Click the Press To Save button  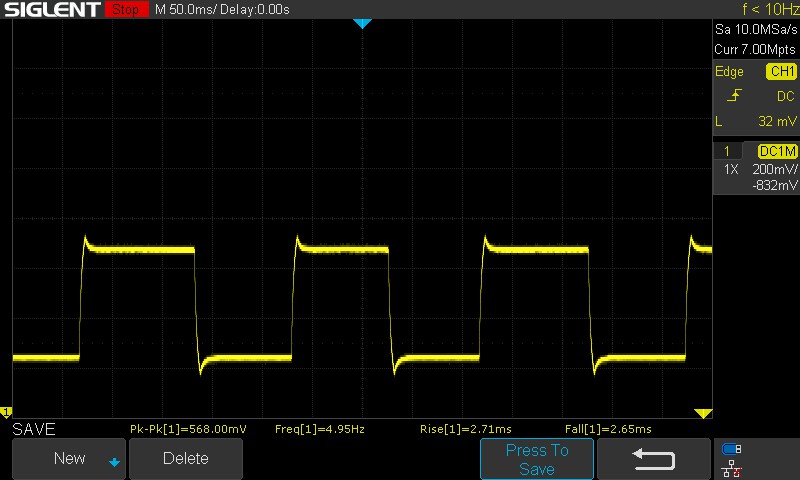[537, 459]
